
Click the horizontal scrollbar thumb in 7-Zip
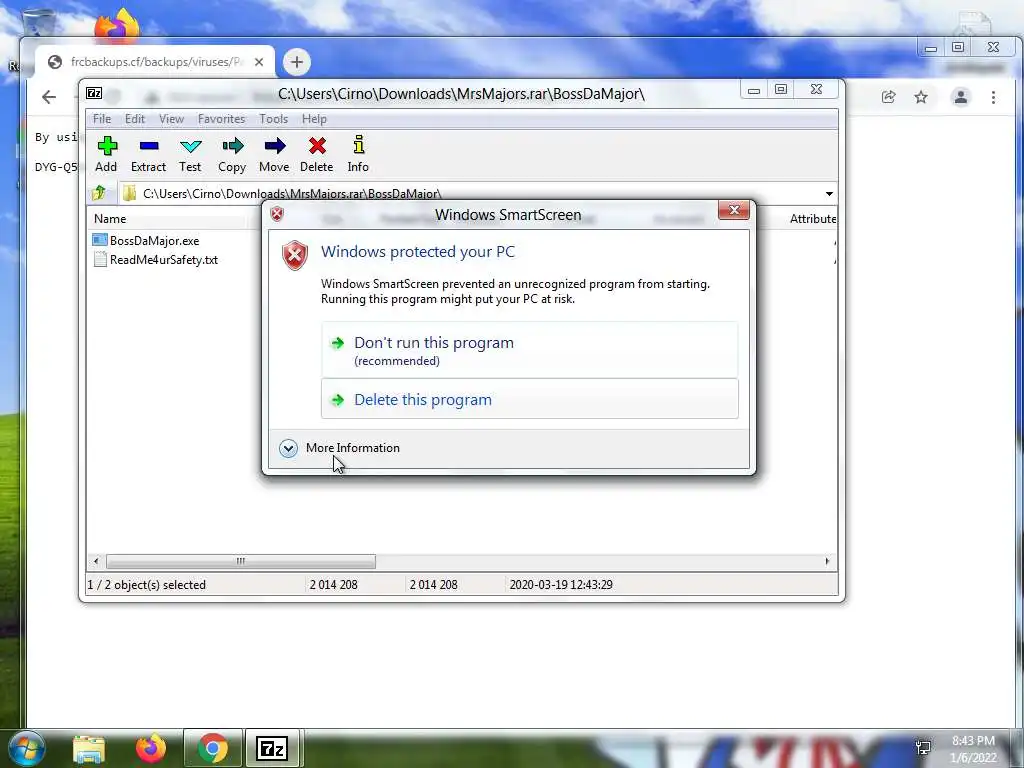click(x=241, y=561)
